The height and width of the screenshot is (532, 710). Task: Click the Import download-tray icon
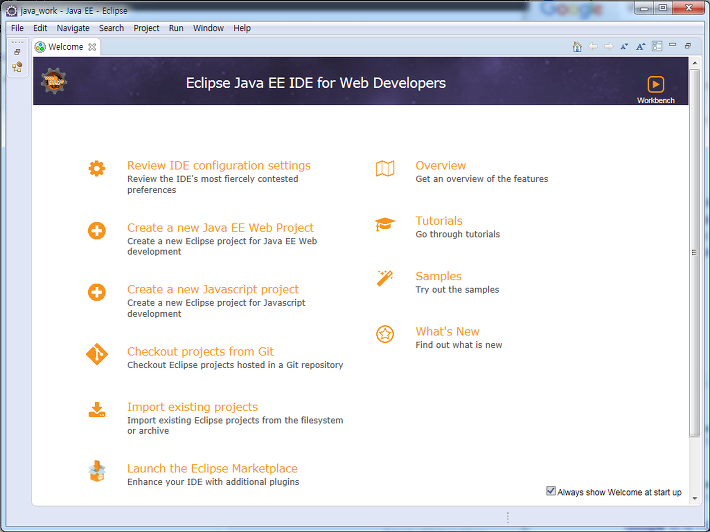96,410
